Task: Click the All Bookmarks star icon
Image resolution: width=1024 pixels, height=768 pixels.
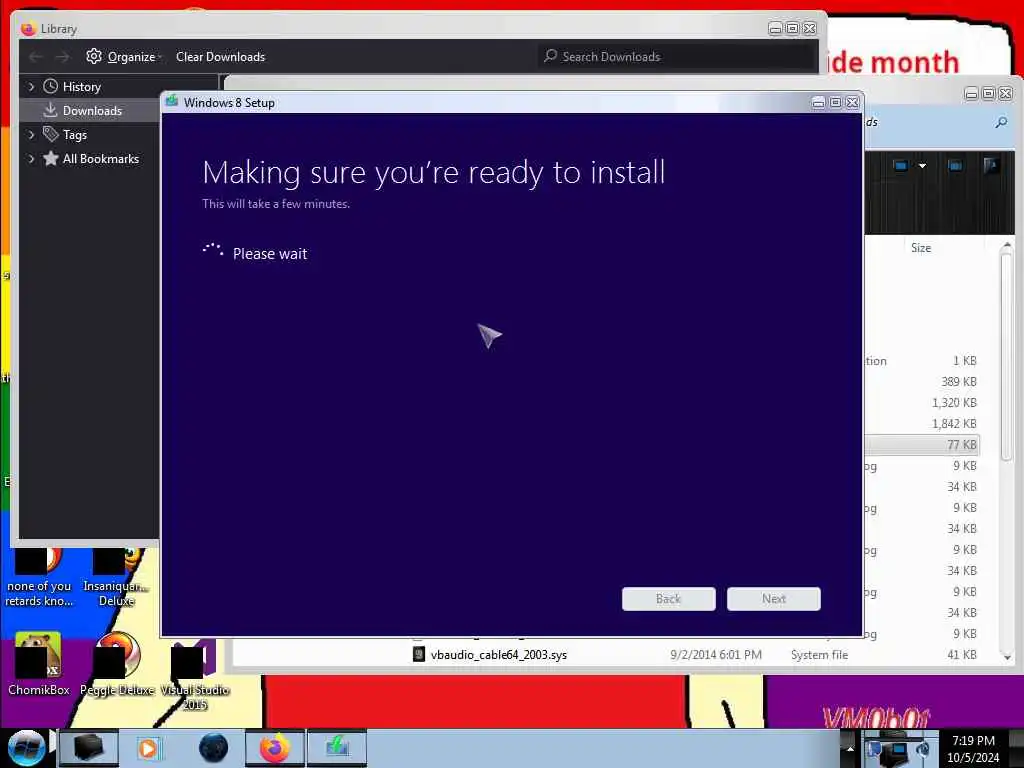Action: coord(50,159)
